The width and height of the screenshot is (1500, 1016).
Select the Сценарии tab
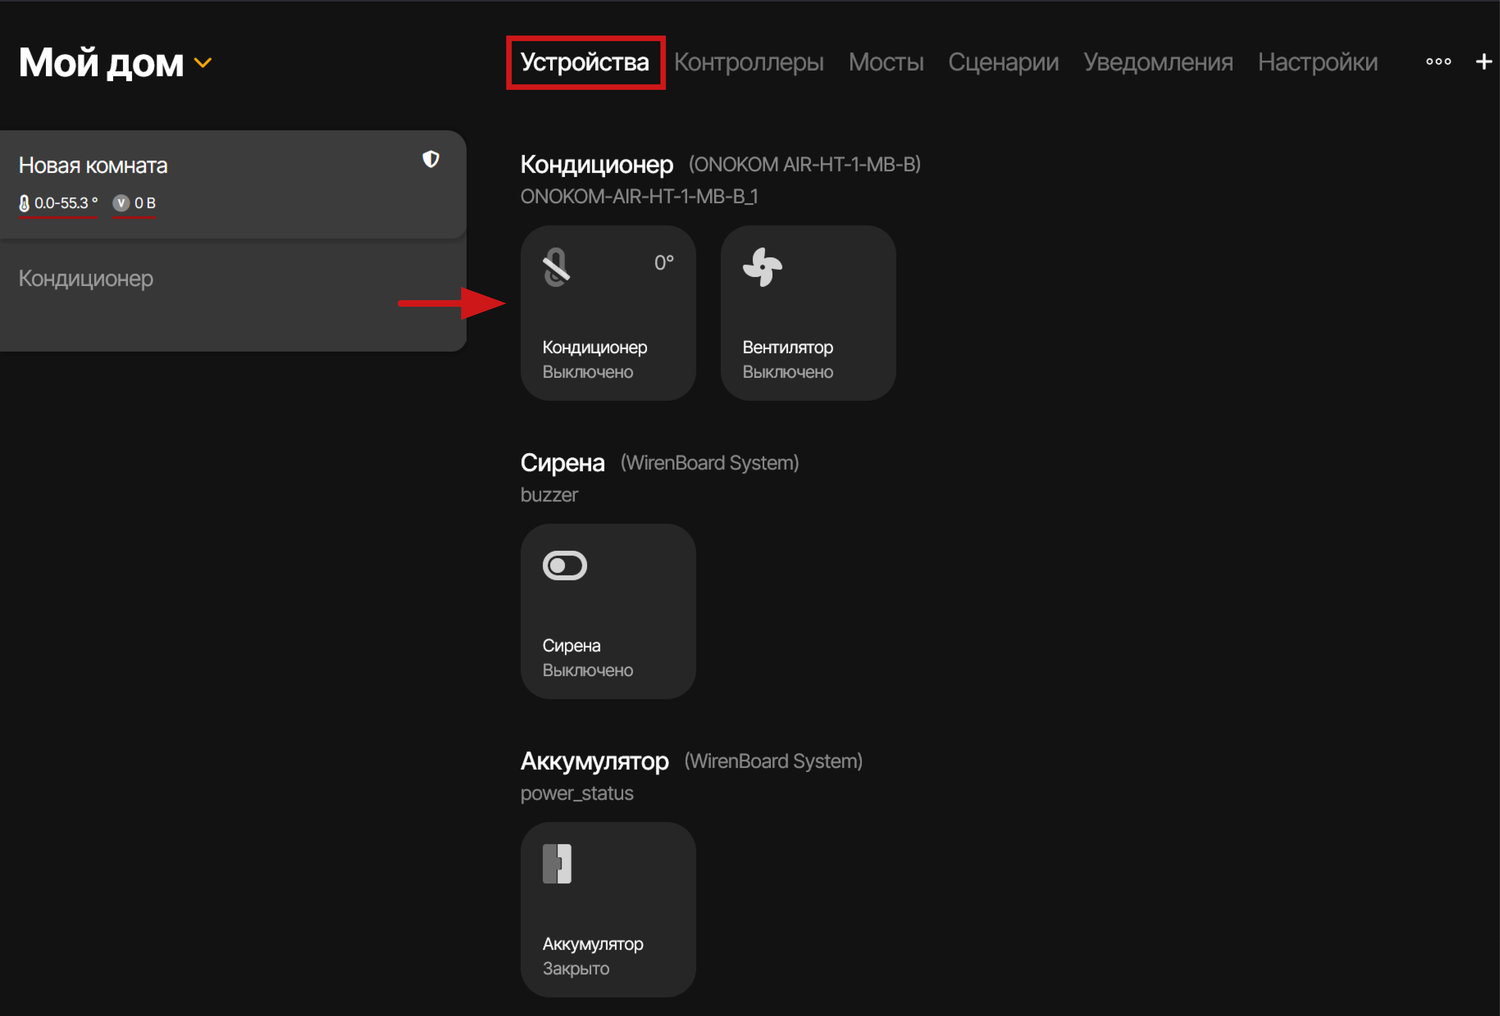click(x=1003, y=62)
